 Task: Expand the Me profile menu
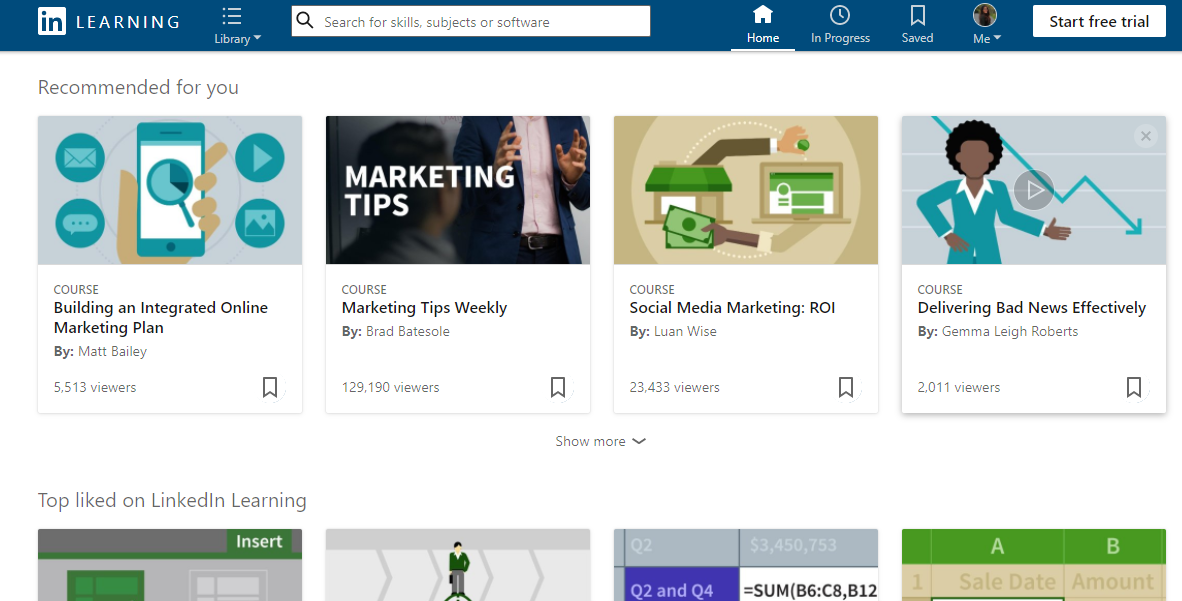985,26
